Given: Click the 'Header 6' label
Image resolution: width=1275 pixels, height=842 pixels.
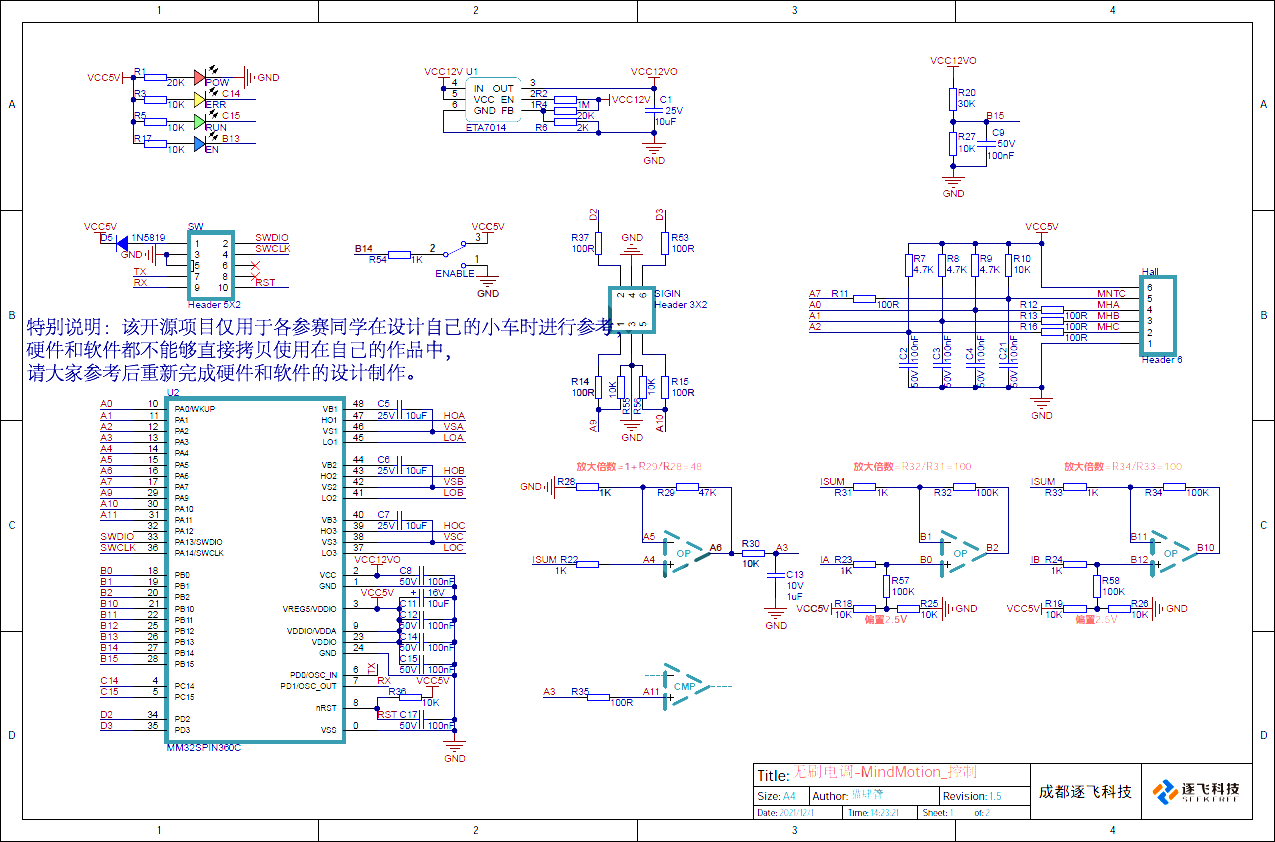Looking at the screenshot, I should [1161, 360].
